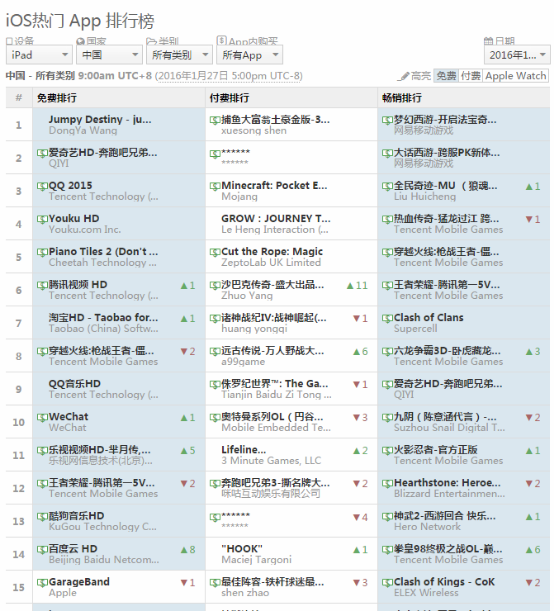Select the 畅销排行 column header
The width and height of the screenshot is (554, 611).
tap(402, 98)
